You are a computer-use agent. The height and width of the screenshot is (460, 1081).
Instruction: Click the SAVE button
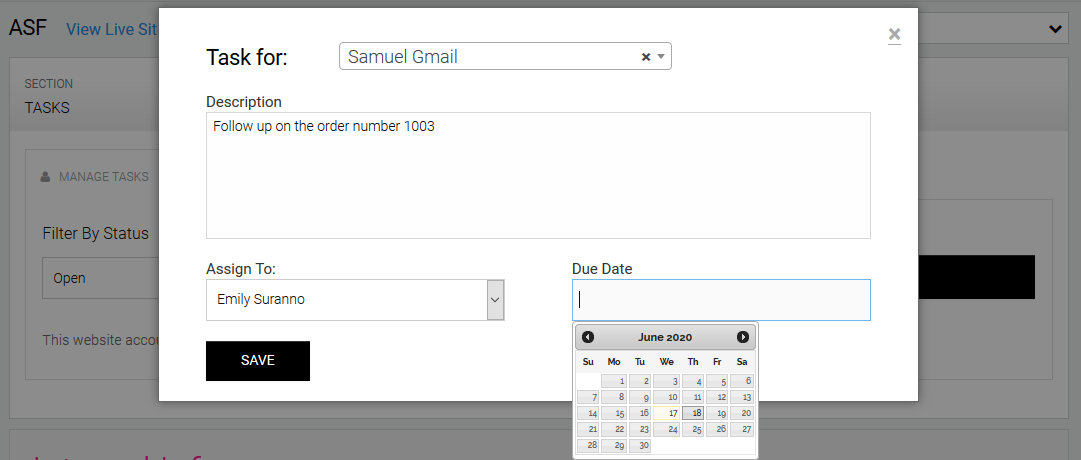[x=258, y=361]
